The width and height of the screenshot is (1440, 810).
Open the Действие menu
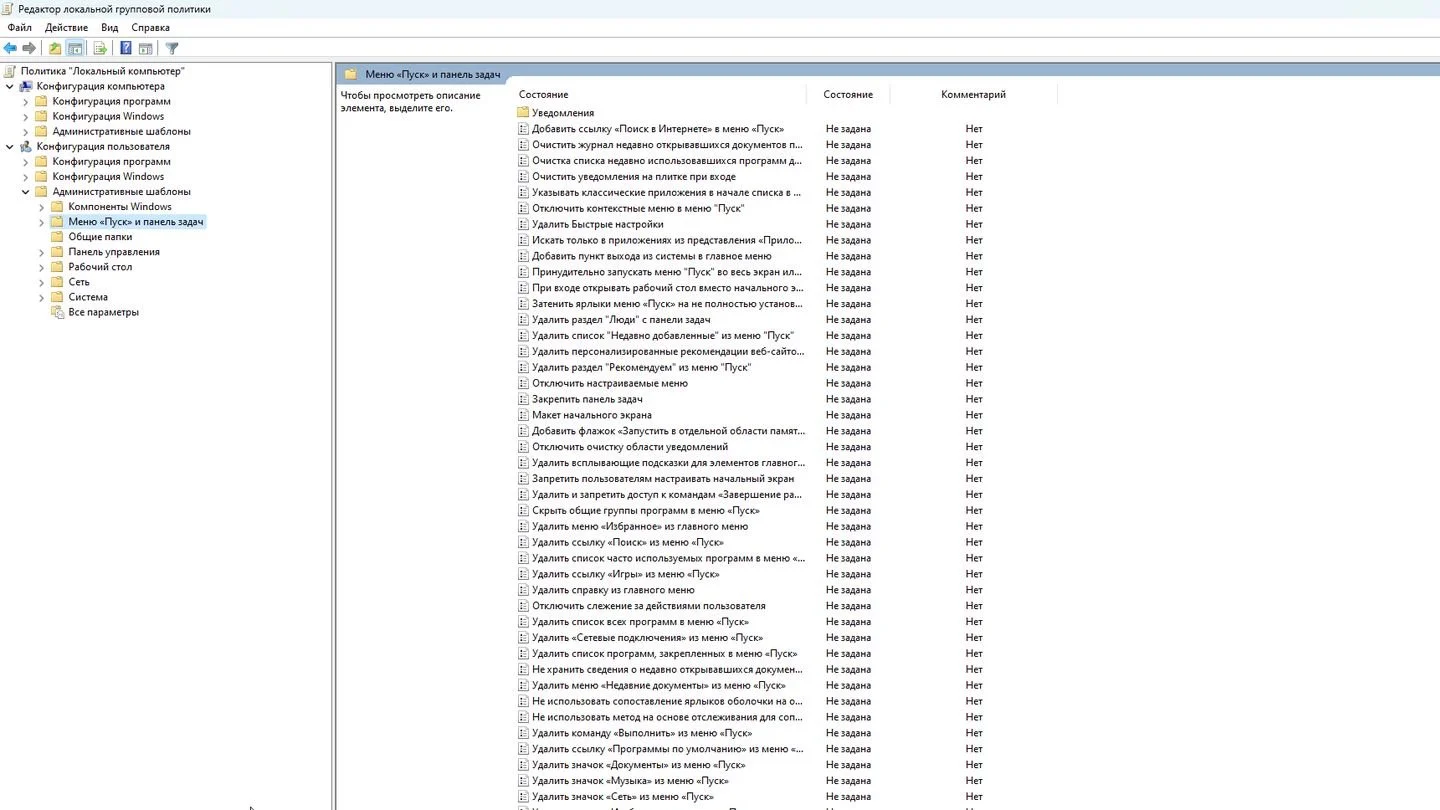pos(66,27)
